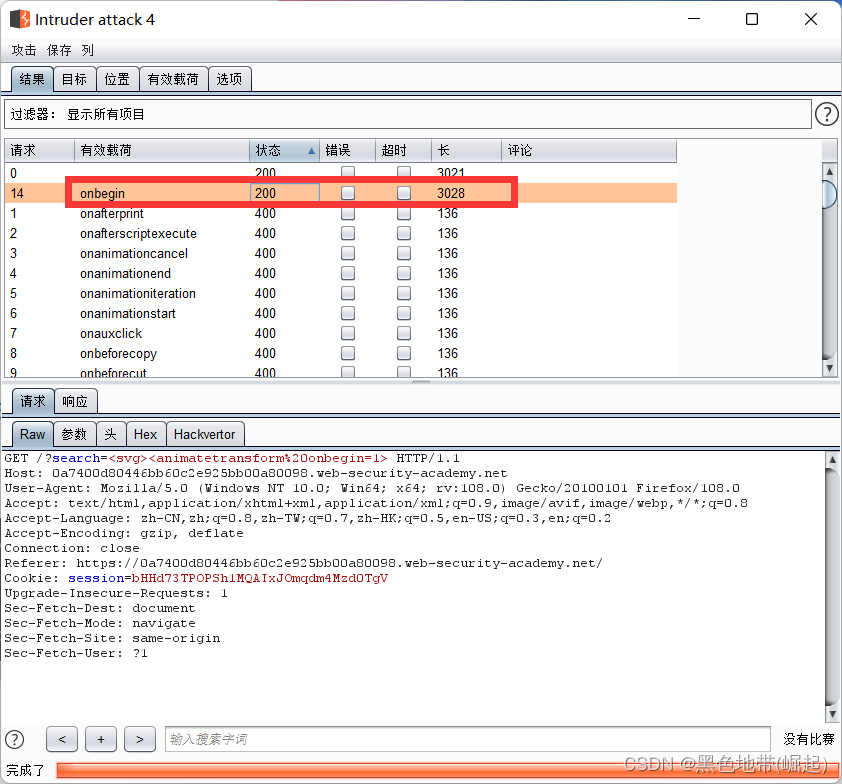Click the results table scrollbar thumb
The height and width of the screenshot is (784, 842).
830,194
